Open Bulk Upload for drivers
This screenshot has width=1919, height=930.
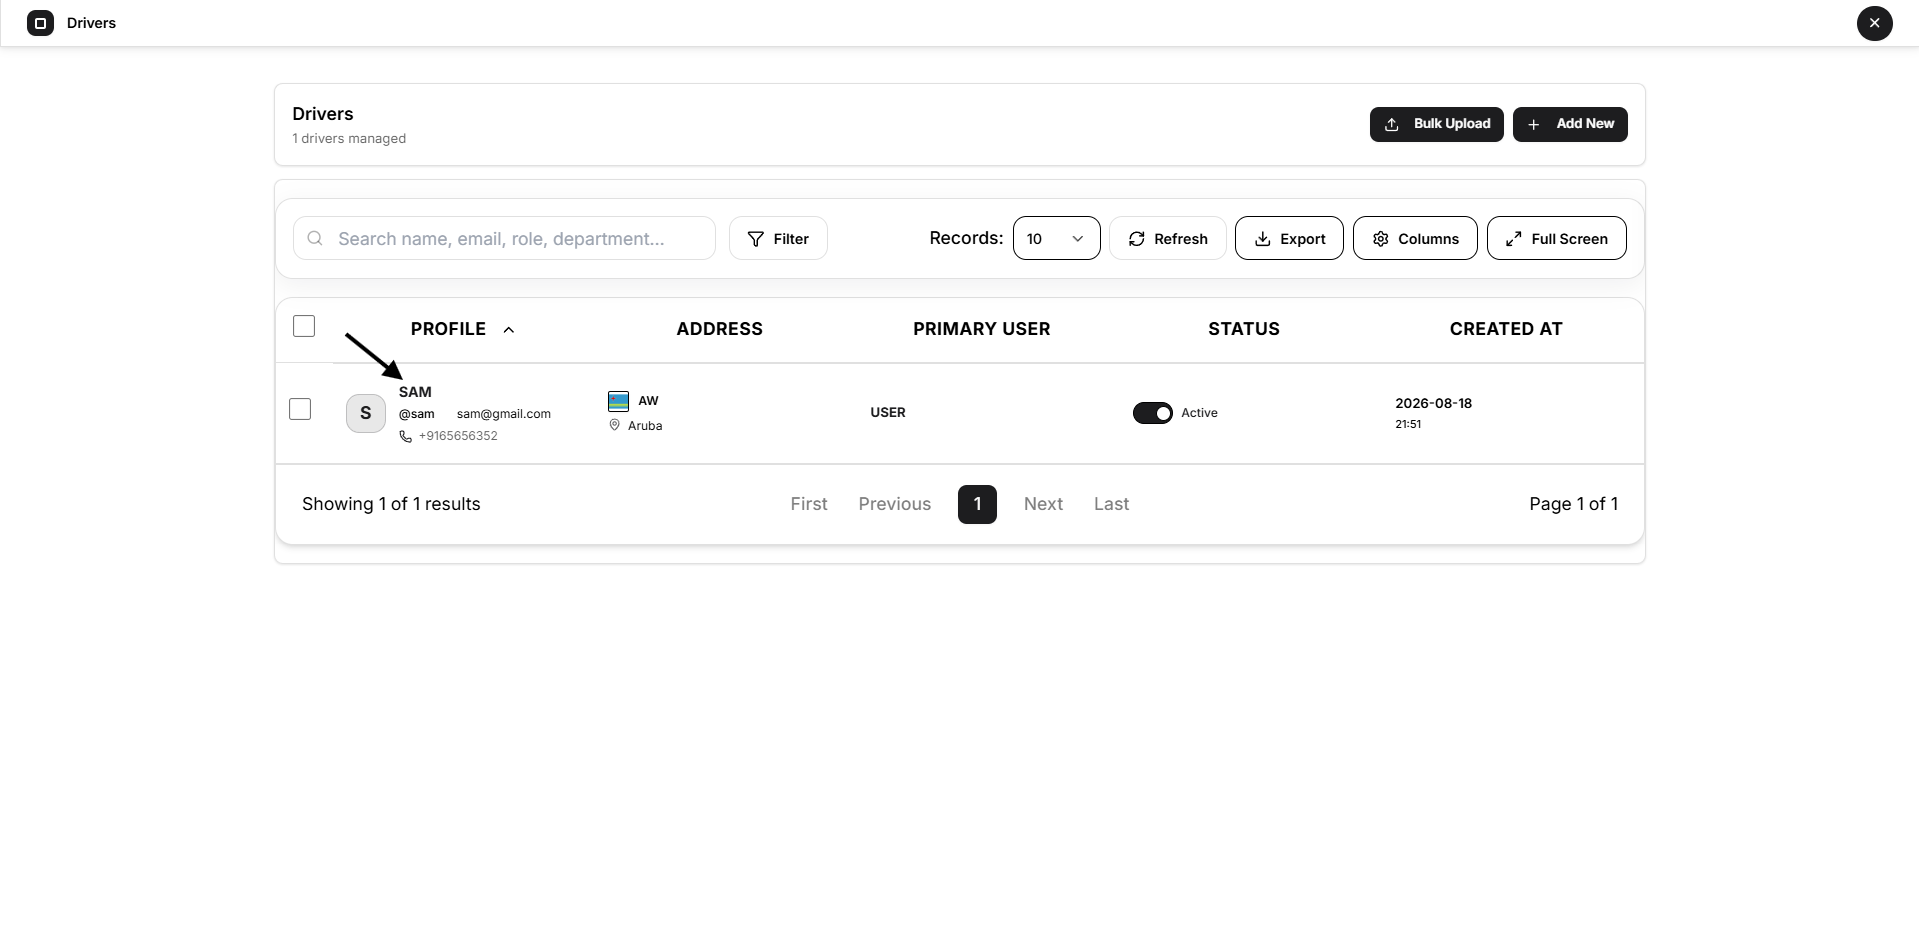(x=1436, y=124)
